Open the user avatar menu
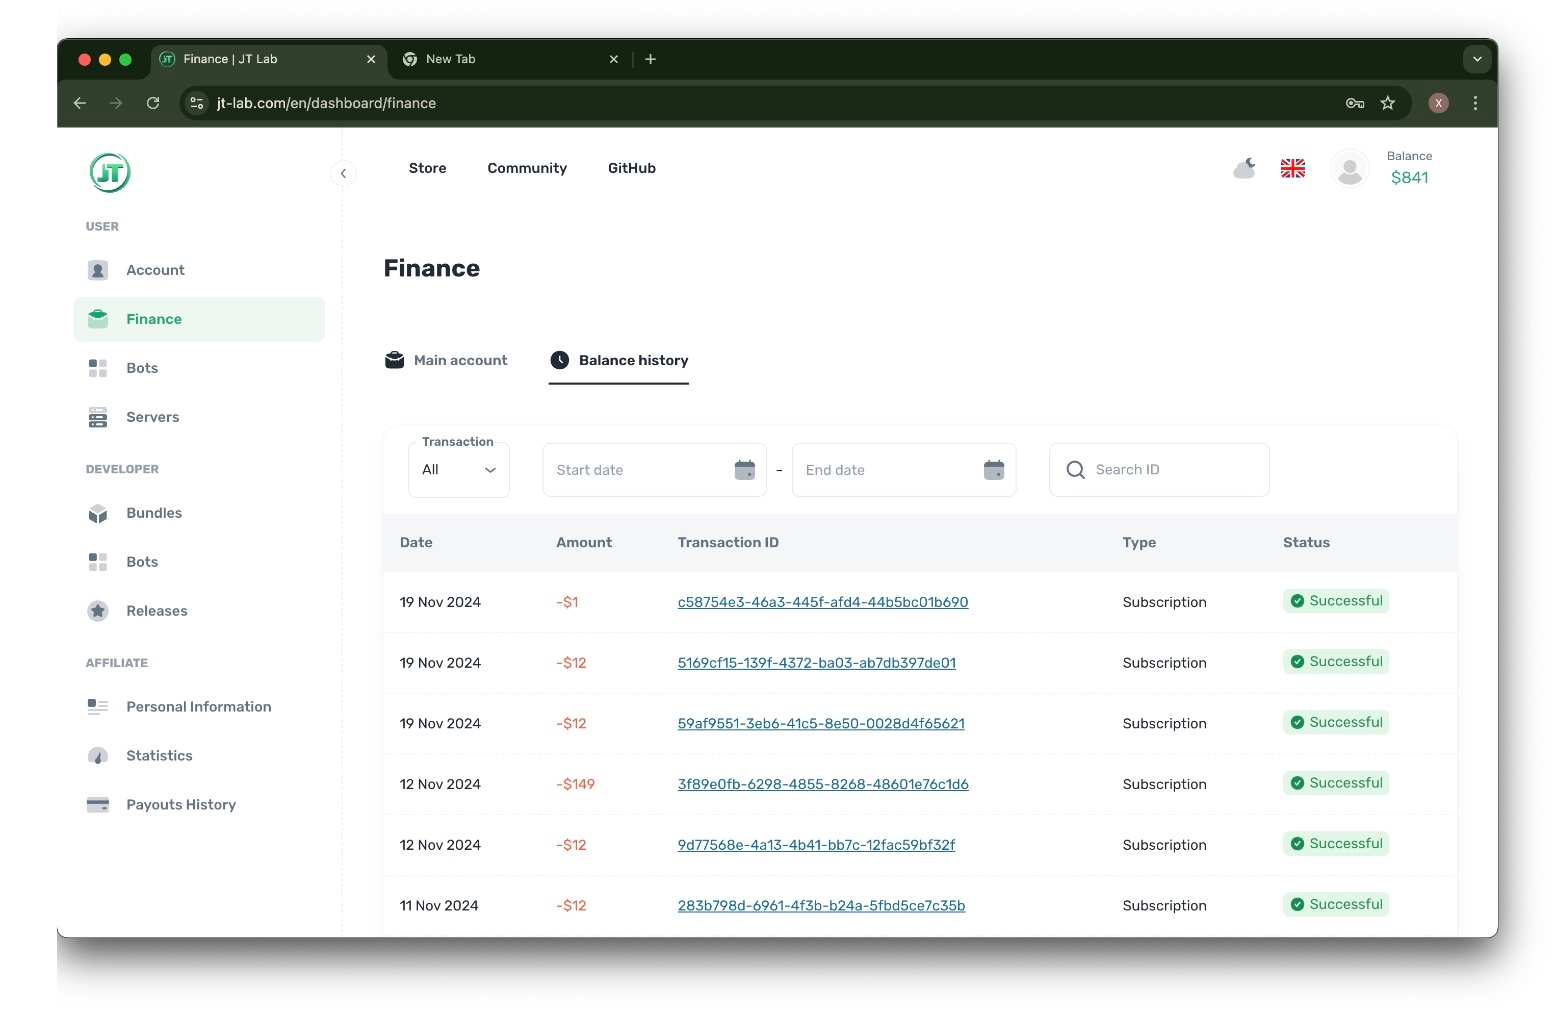Viewport: 1555px width, 1013px height. point(1350,168)
